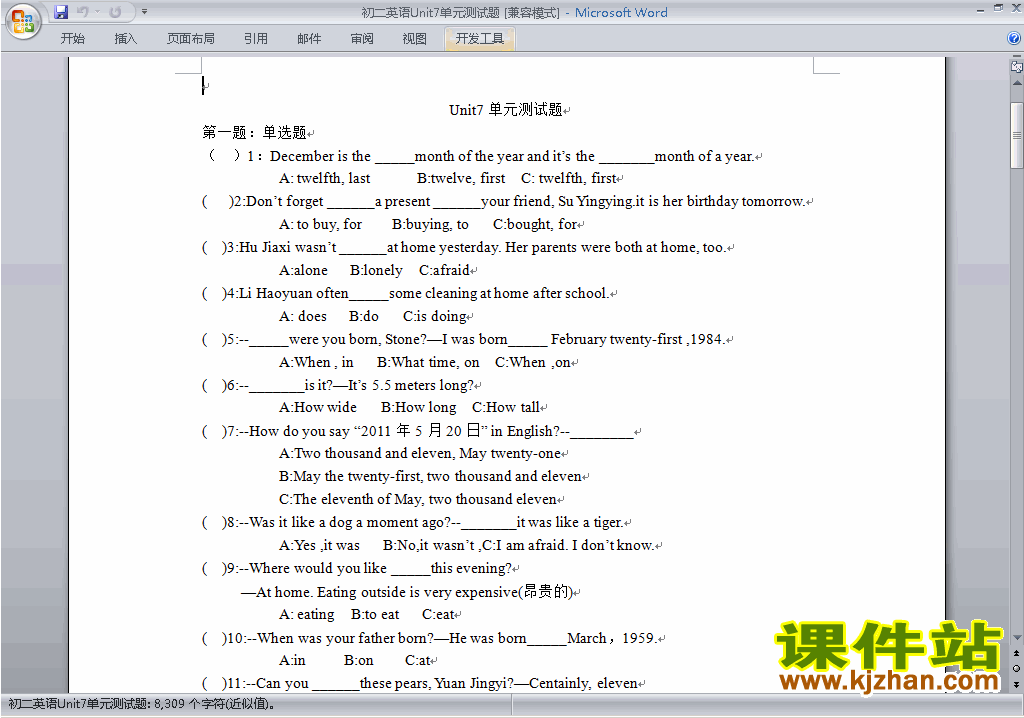Click the vertical scrollbar thumb

click(x=1017, y=135)
